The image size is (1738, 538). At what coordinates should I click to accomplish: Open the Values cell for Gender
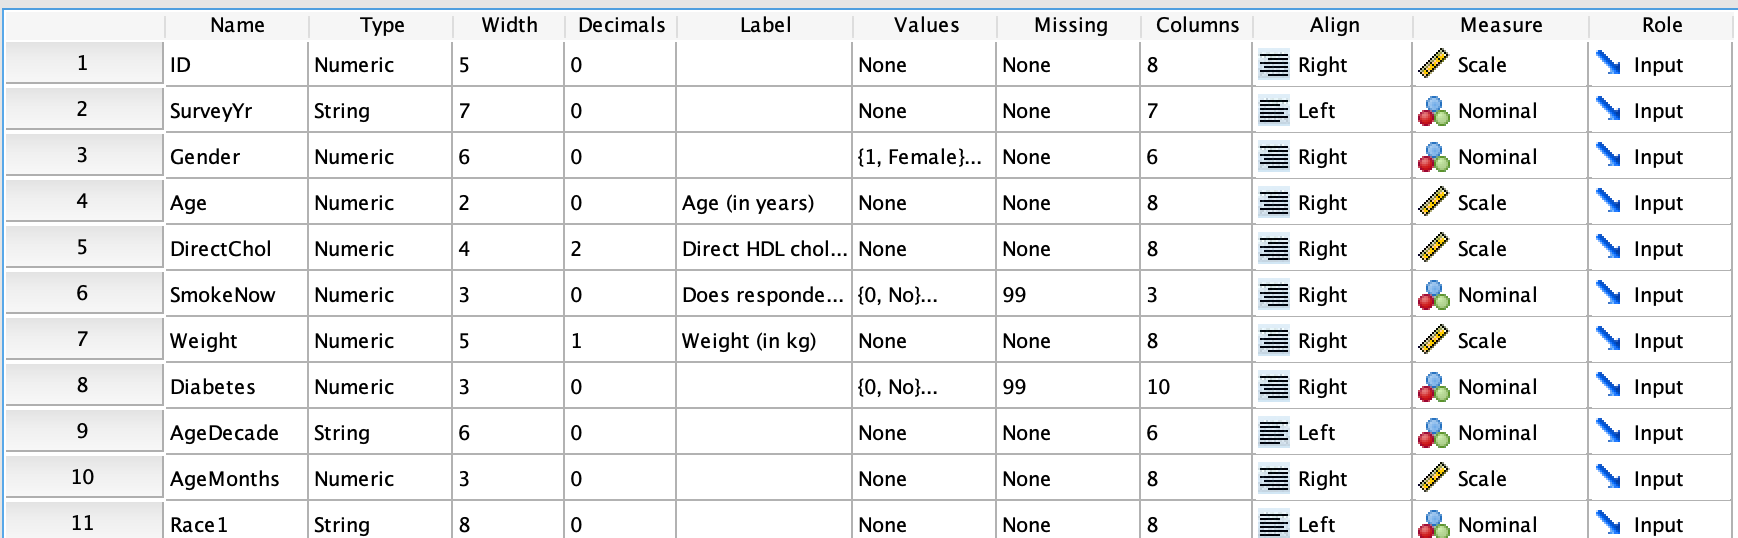[924, 157]
